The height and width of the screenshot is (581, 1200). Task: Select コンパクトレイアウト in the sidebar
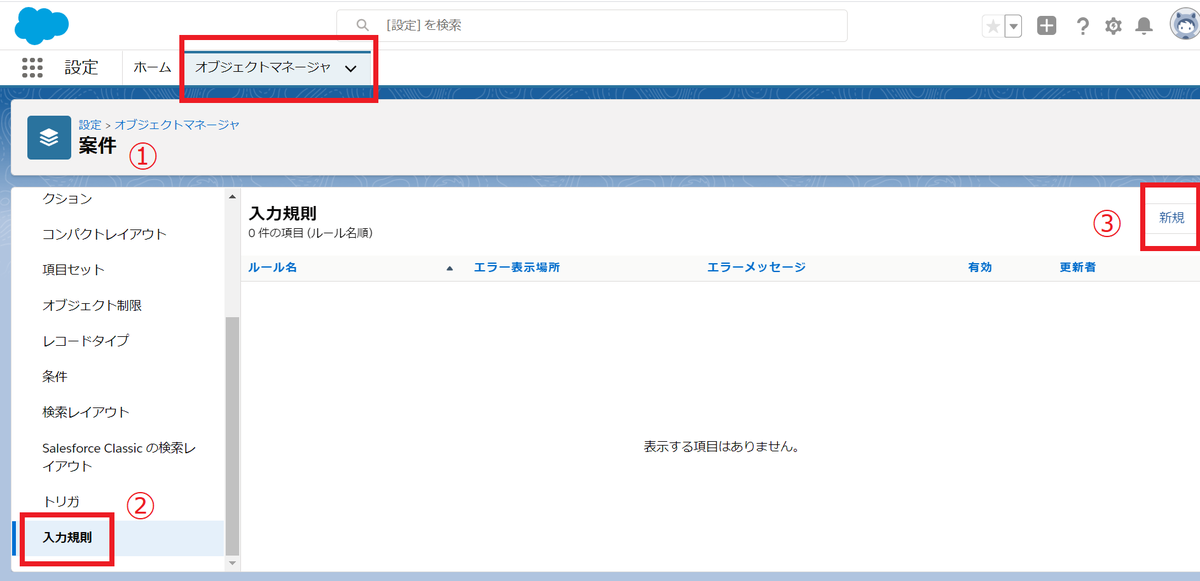(104, 234)
